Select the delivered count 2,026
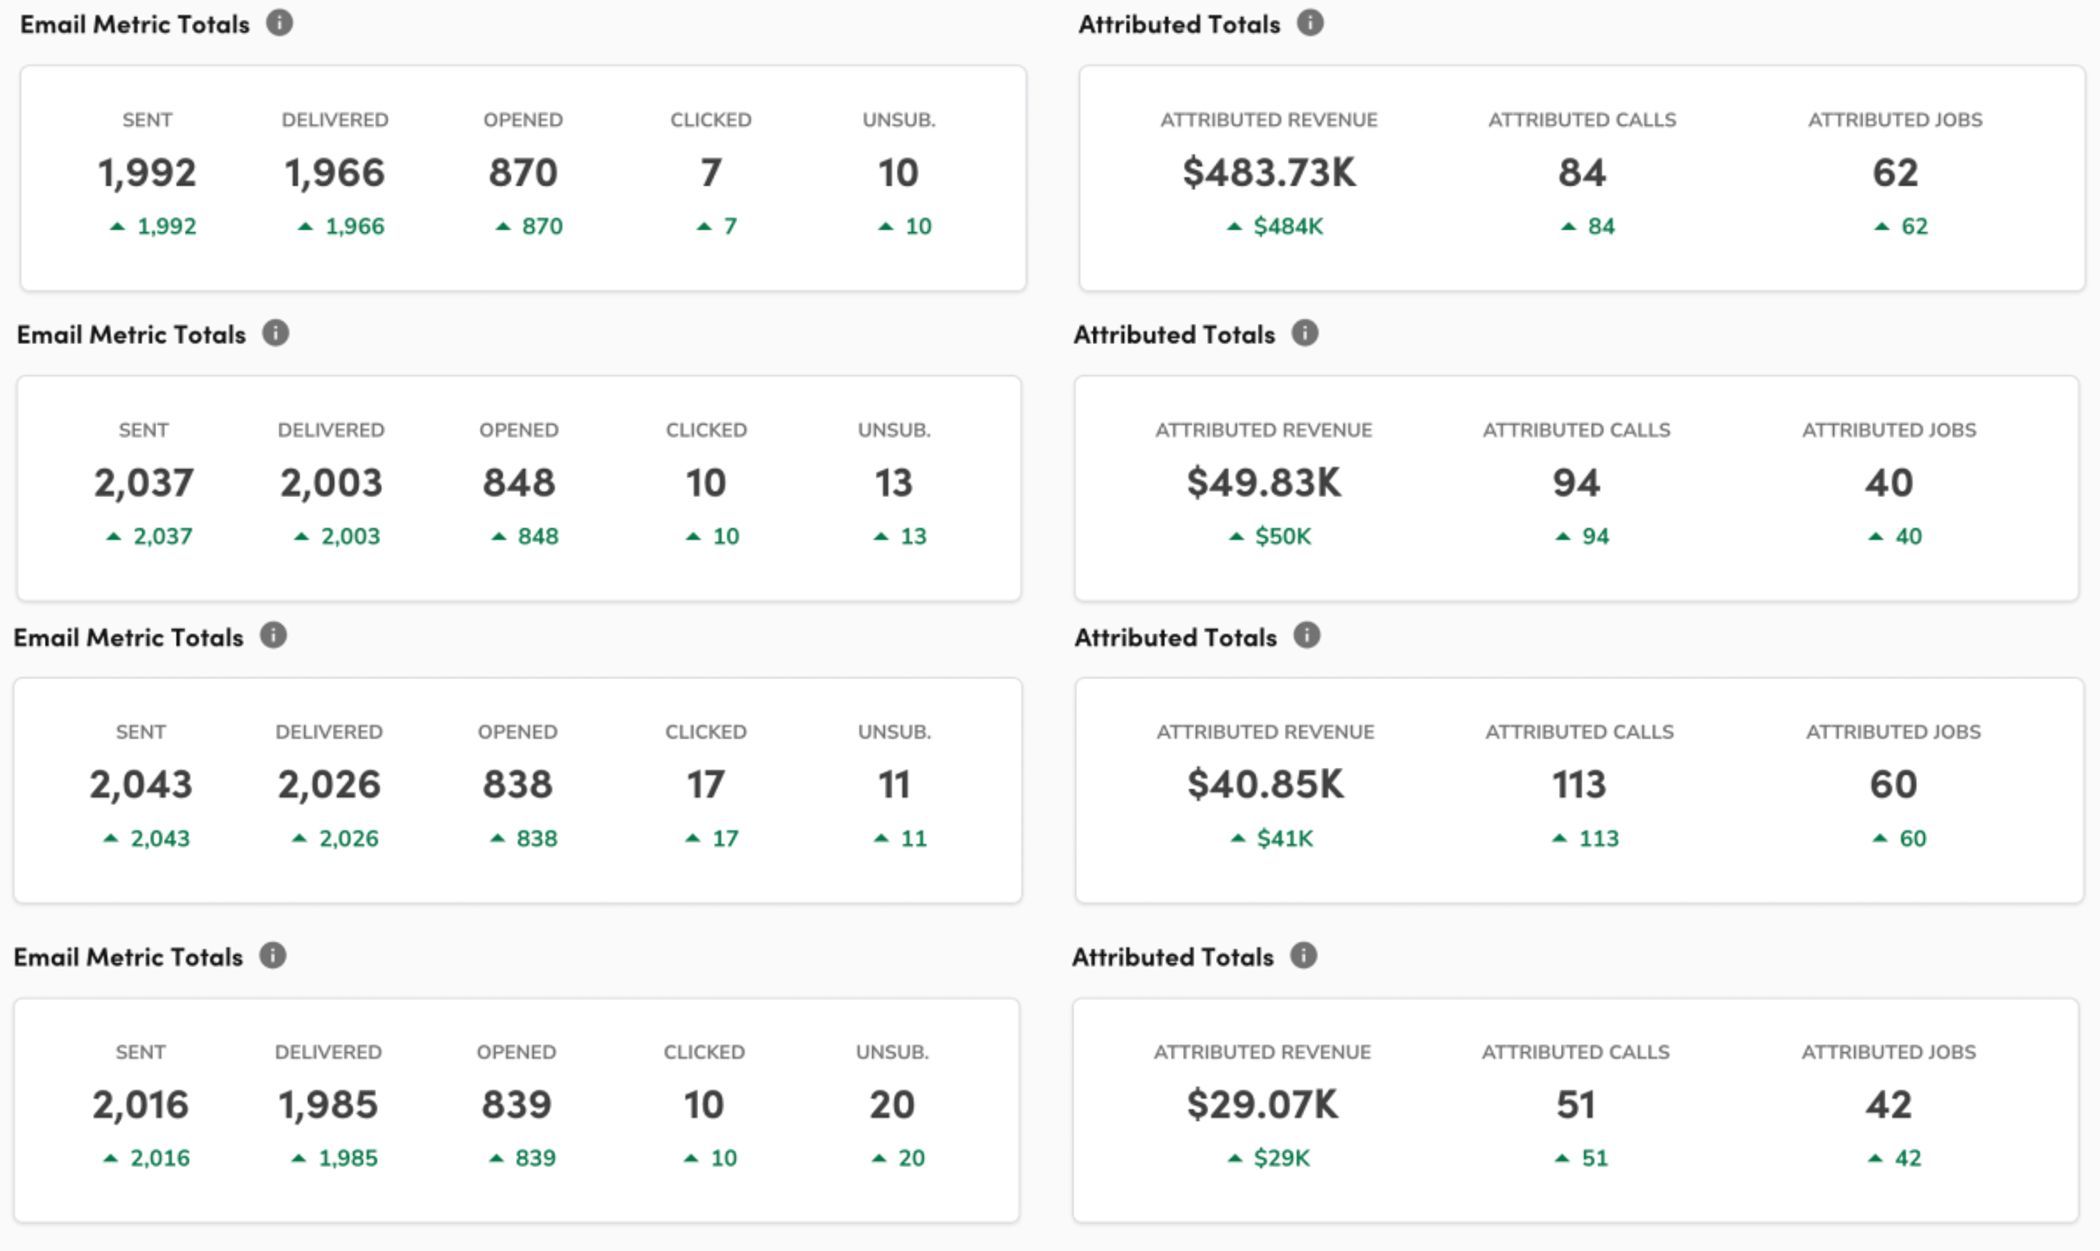The width and height of the screenshot is (2100, 1251). pyautogui.click(x=329, y=785)
